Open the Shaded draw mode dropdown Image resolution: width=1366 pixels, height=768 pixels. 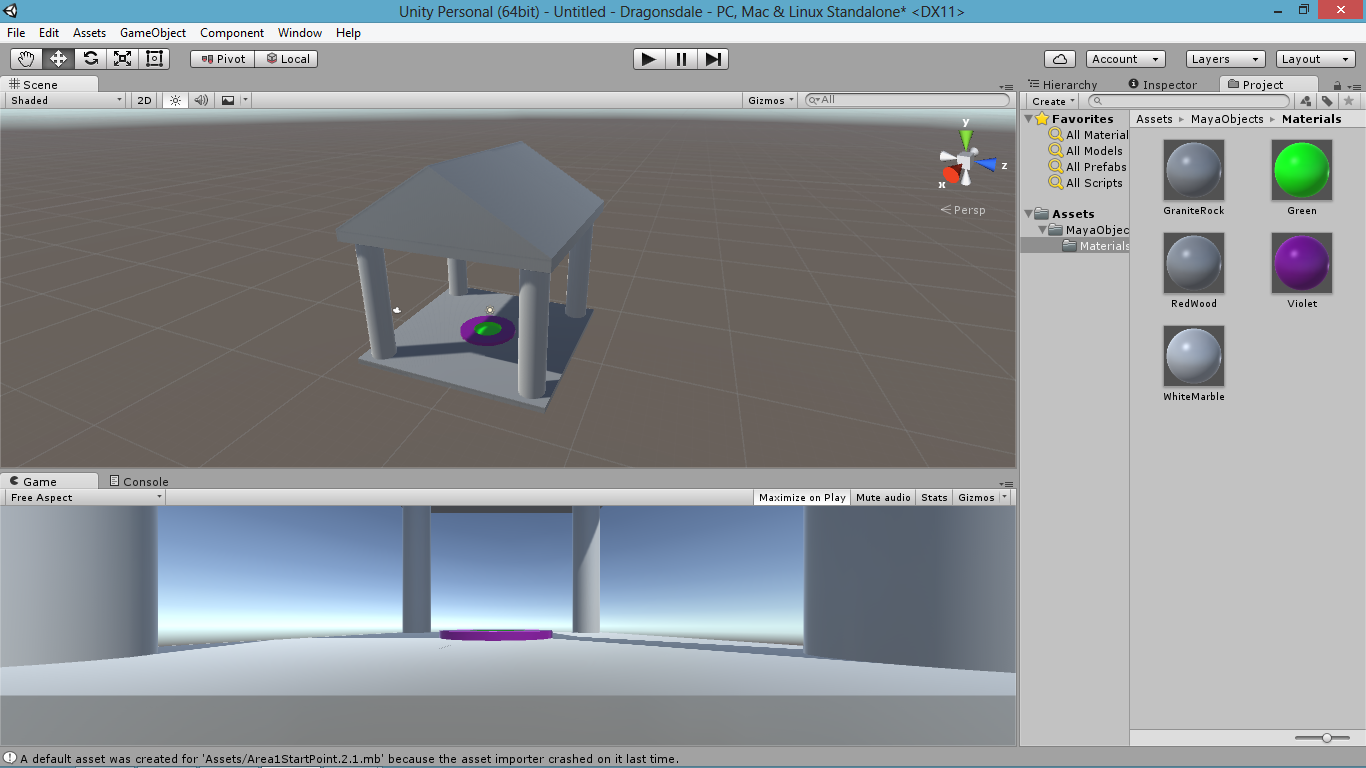pos(66,100)
